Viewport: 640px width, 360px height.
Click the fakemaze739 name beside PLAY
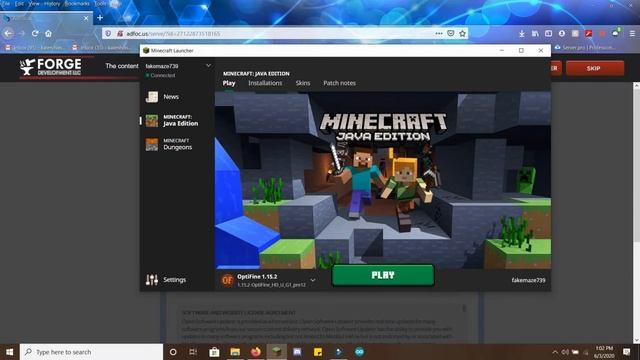528,280
